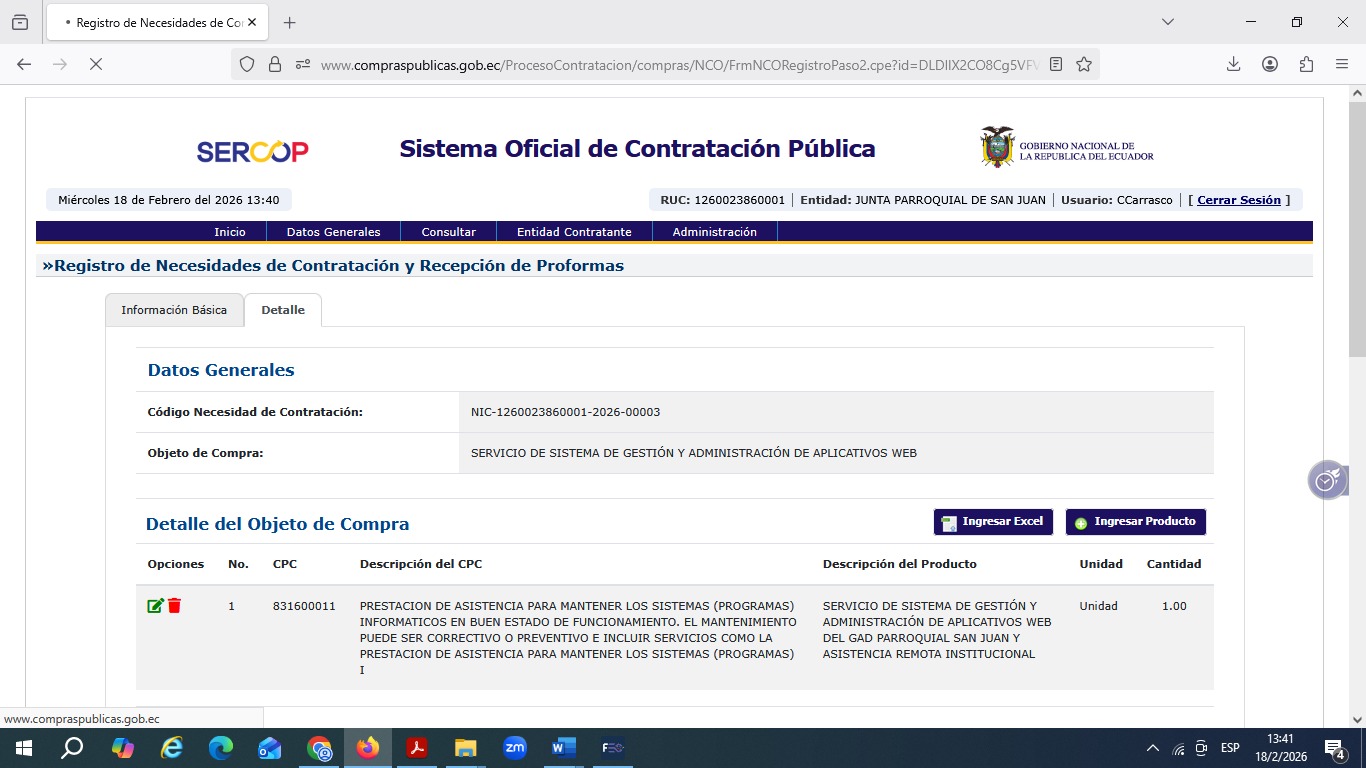Screen dimensions: 1366x768
Task: Click the tracking protection shield icon
Action: [x=247, y=64]
